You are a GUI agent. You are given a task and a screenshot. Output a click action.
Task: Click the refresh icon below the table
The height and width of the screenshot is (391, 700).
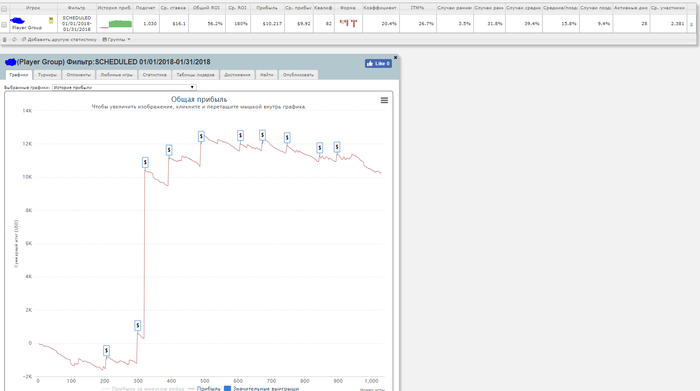[14, 40]
